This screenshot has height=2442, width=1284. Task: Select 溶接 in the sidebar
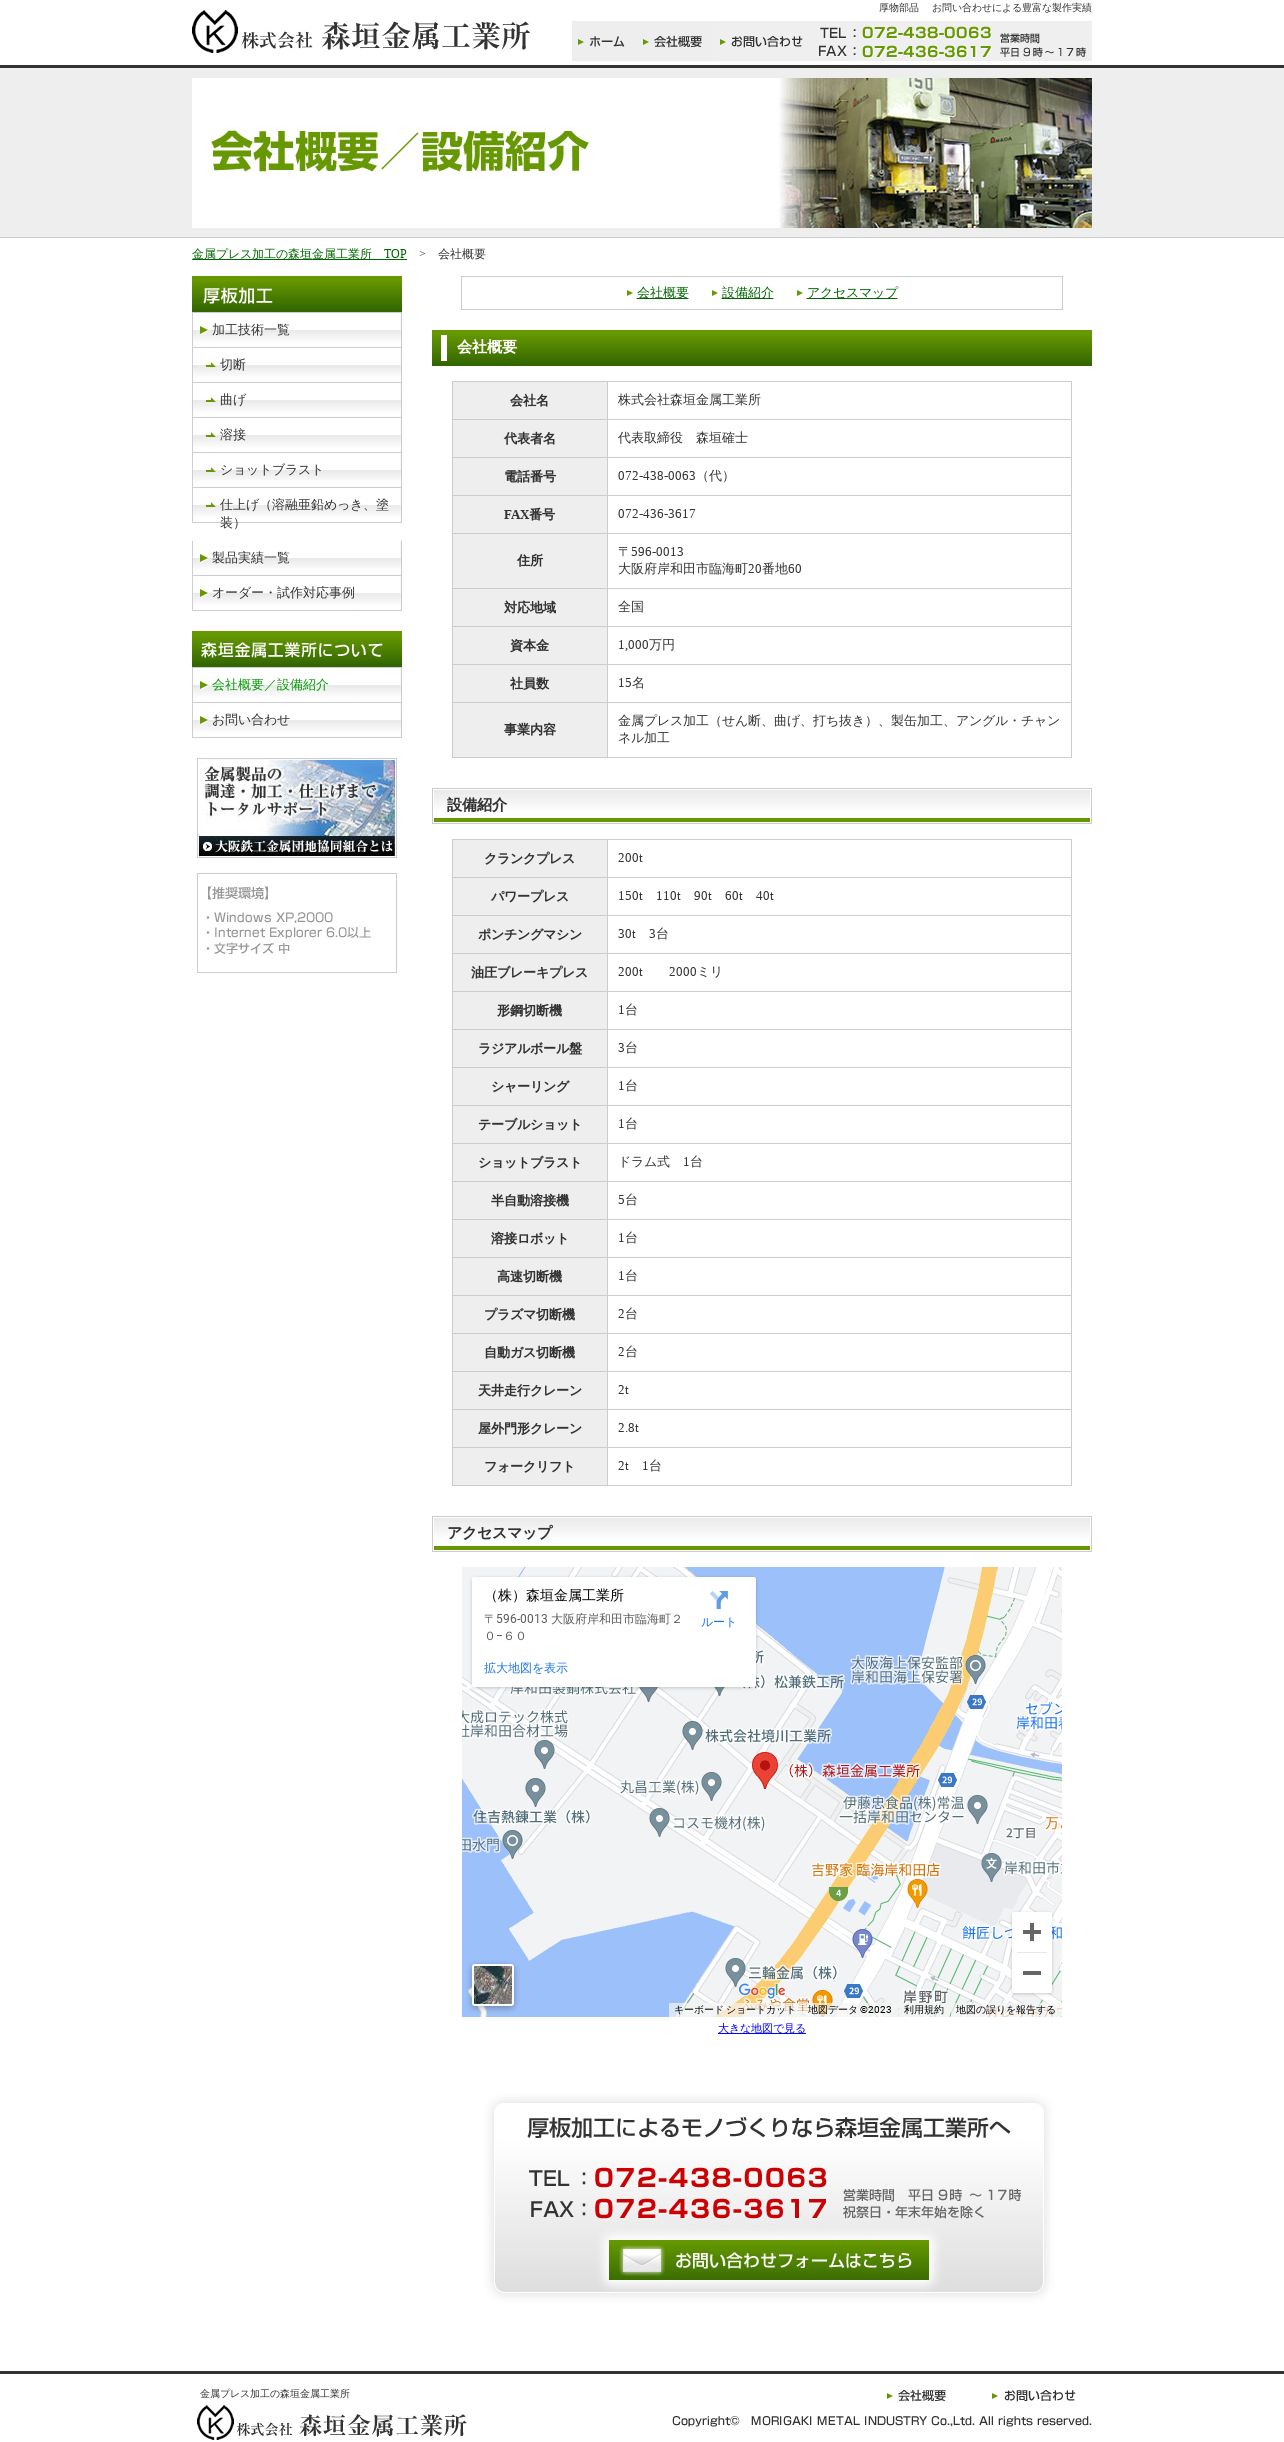[x=297, y=435]
